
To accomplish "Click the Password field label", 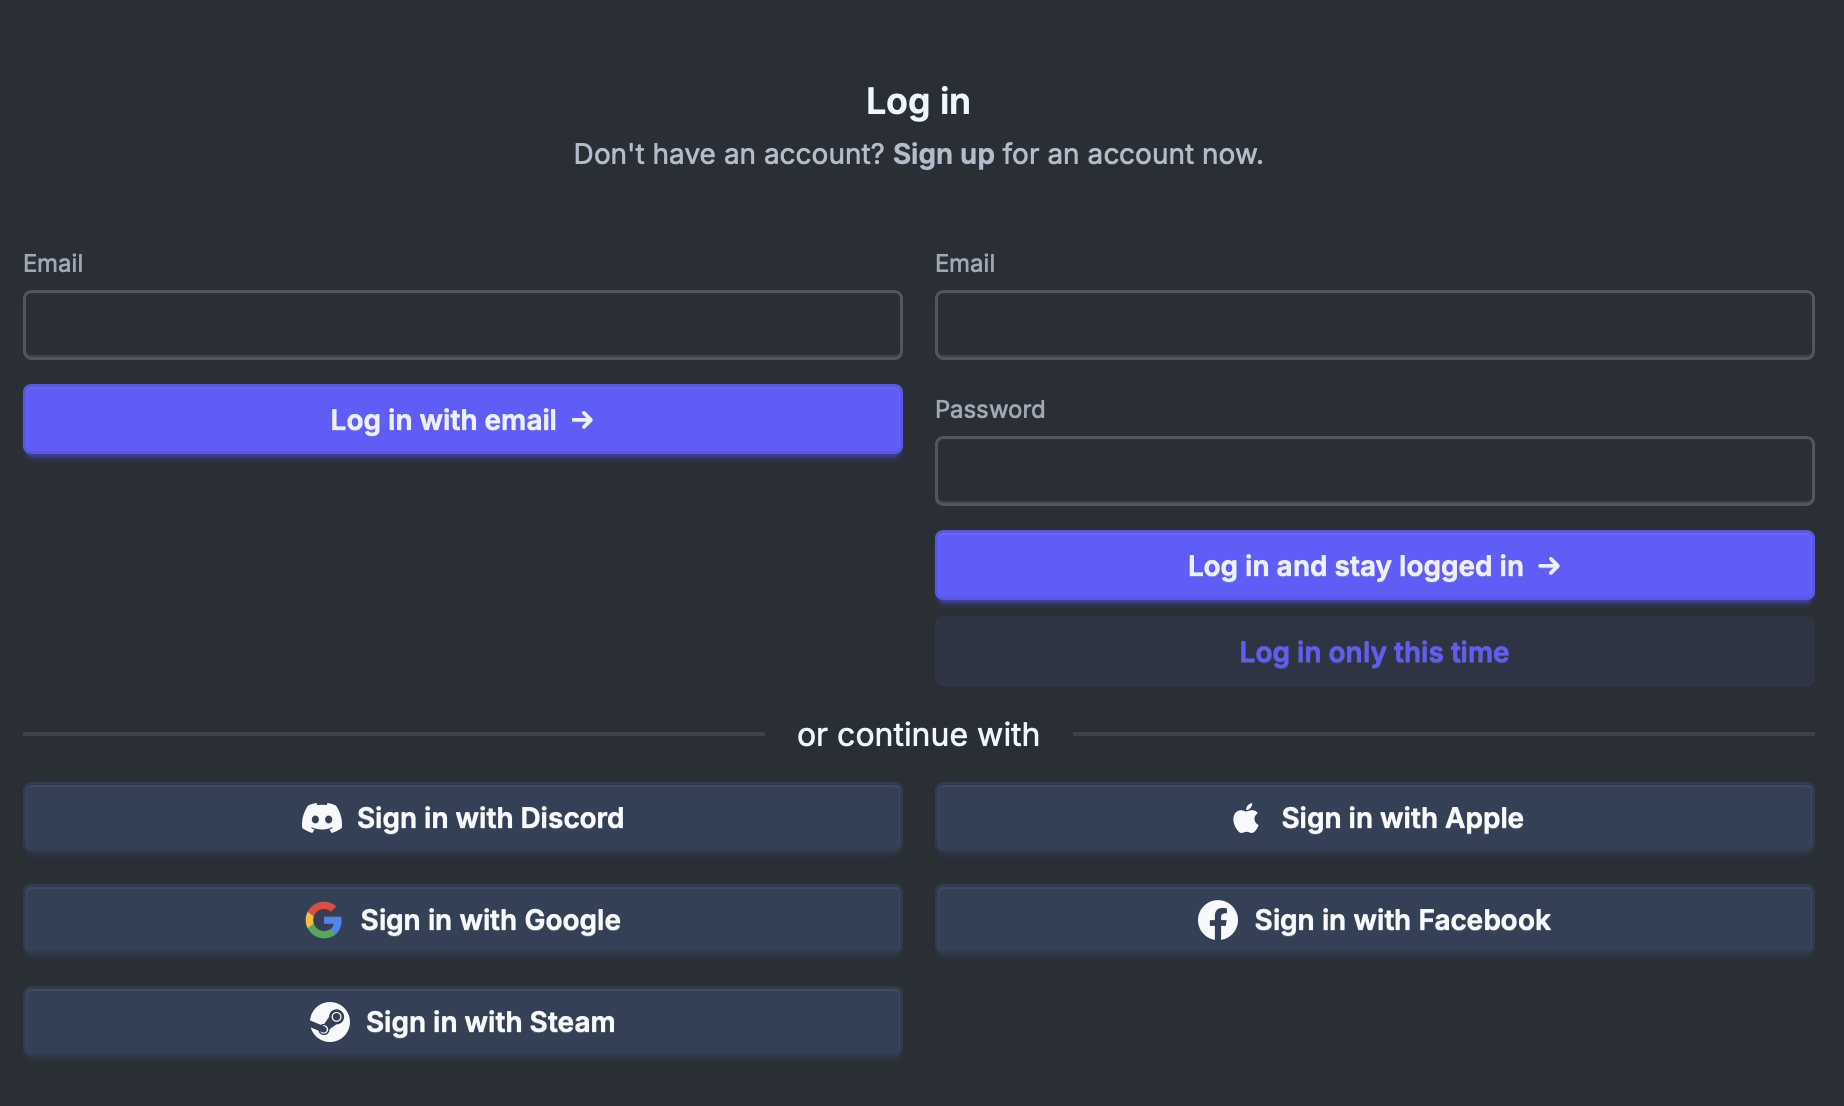I will point(989,409).
